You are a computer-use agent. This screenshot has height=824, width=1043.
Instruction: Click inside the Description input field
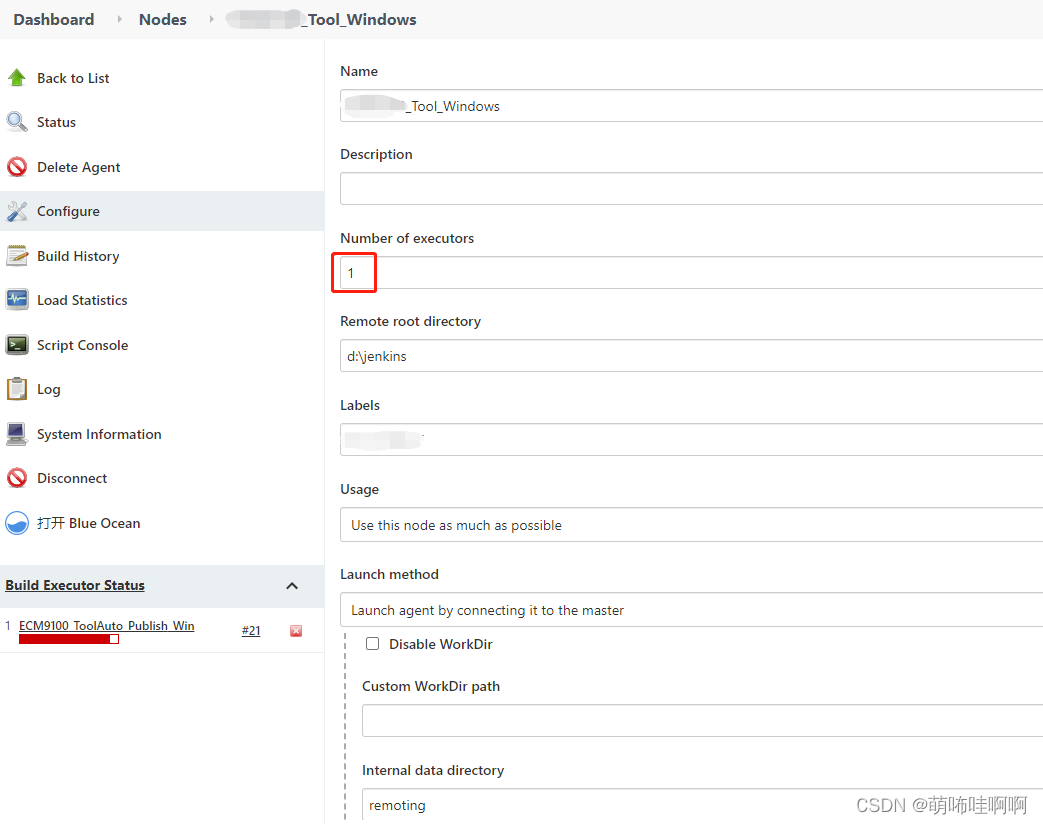click(x=692, y=188)
